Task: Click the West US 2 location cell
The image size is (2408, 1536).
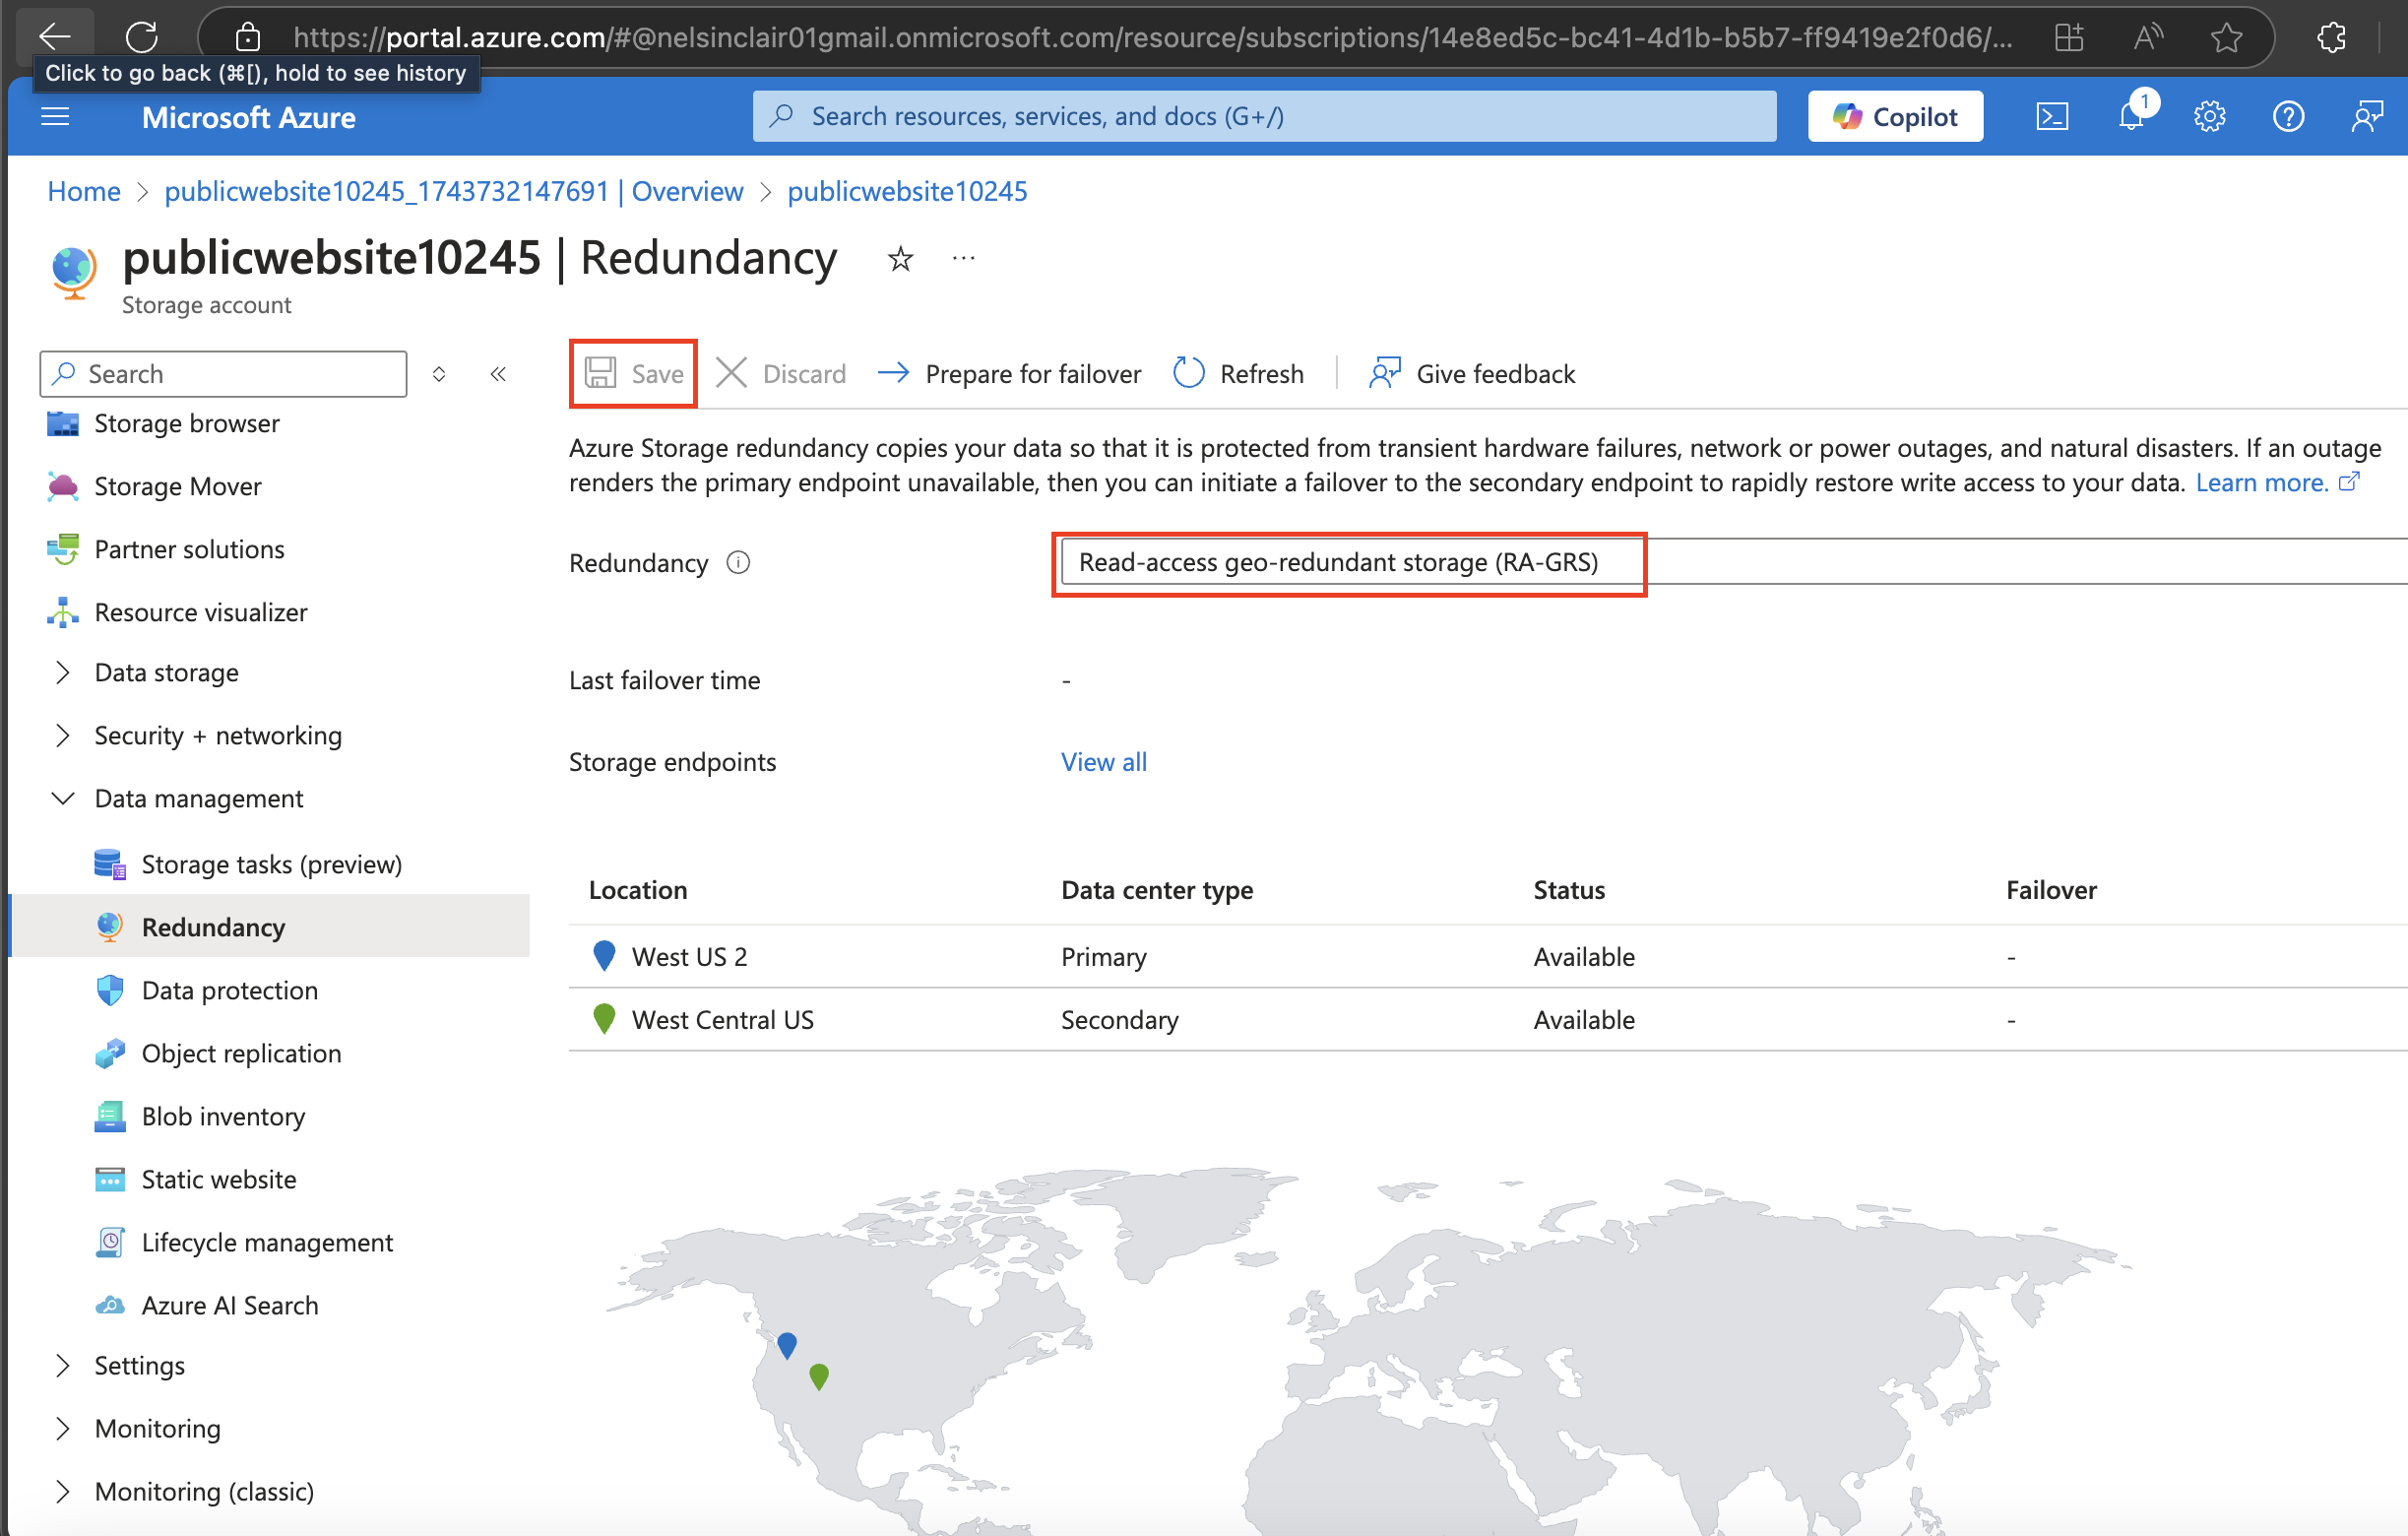Action: 689,957
